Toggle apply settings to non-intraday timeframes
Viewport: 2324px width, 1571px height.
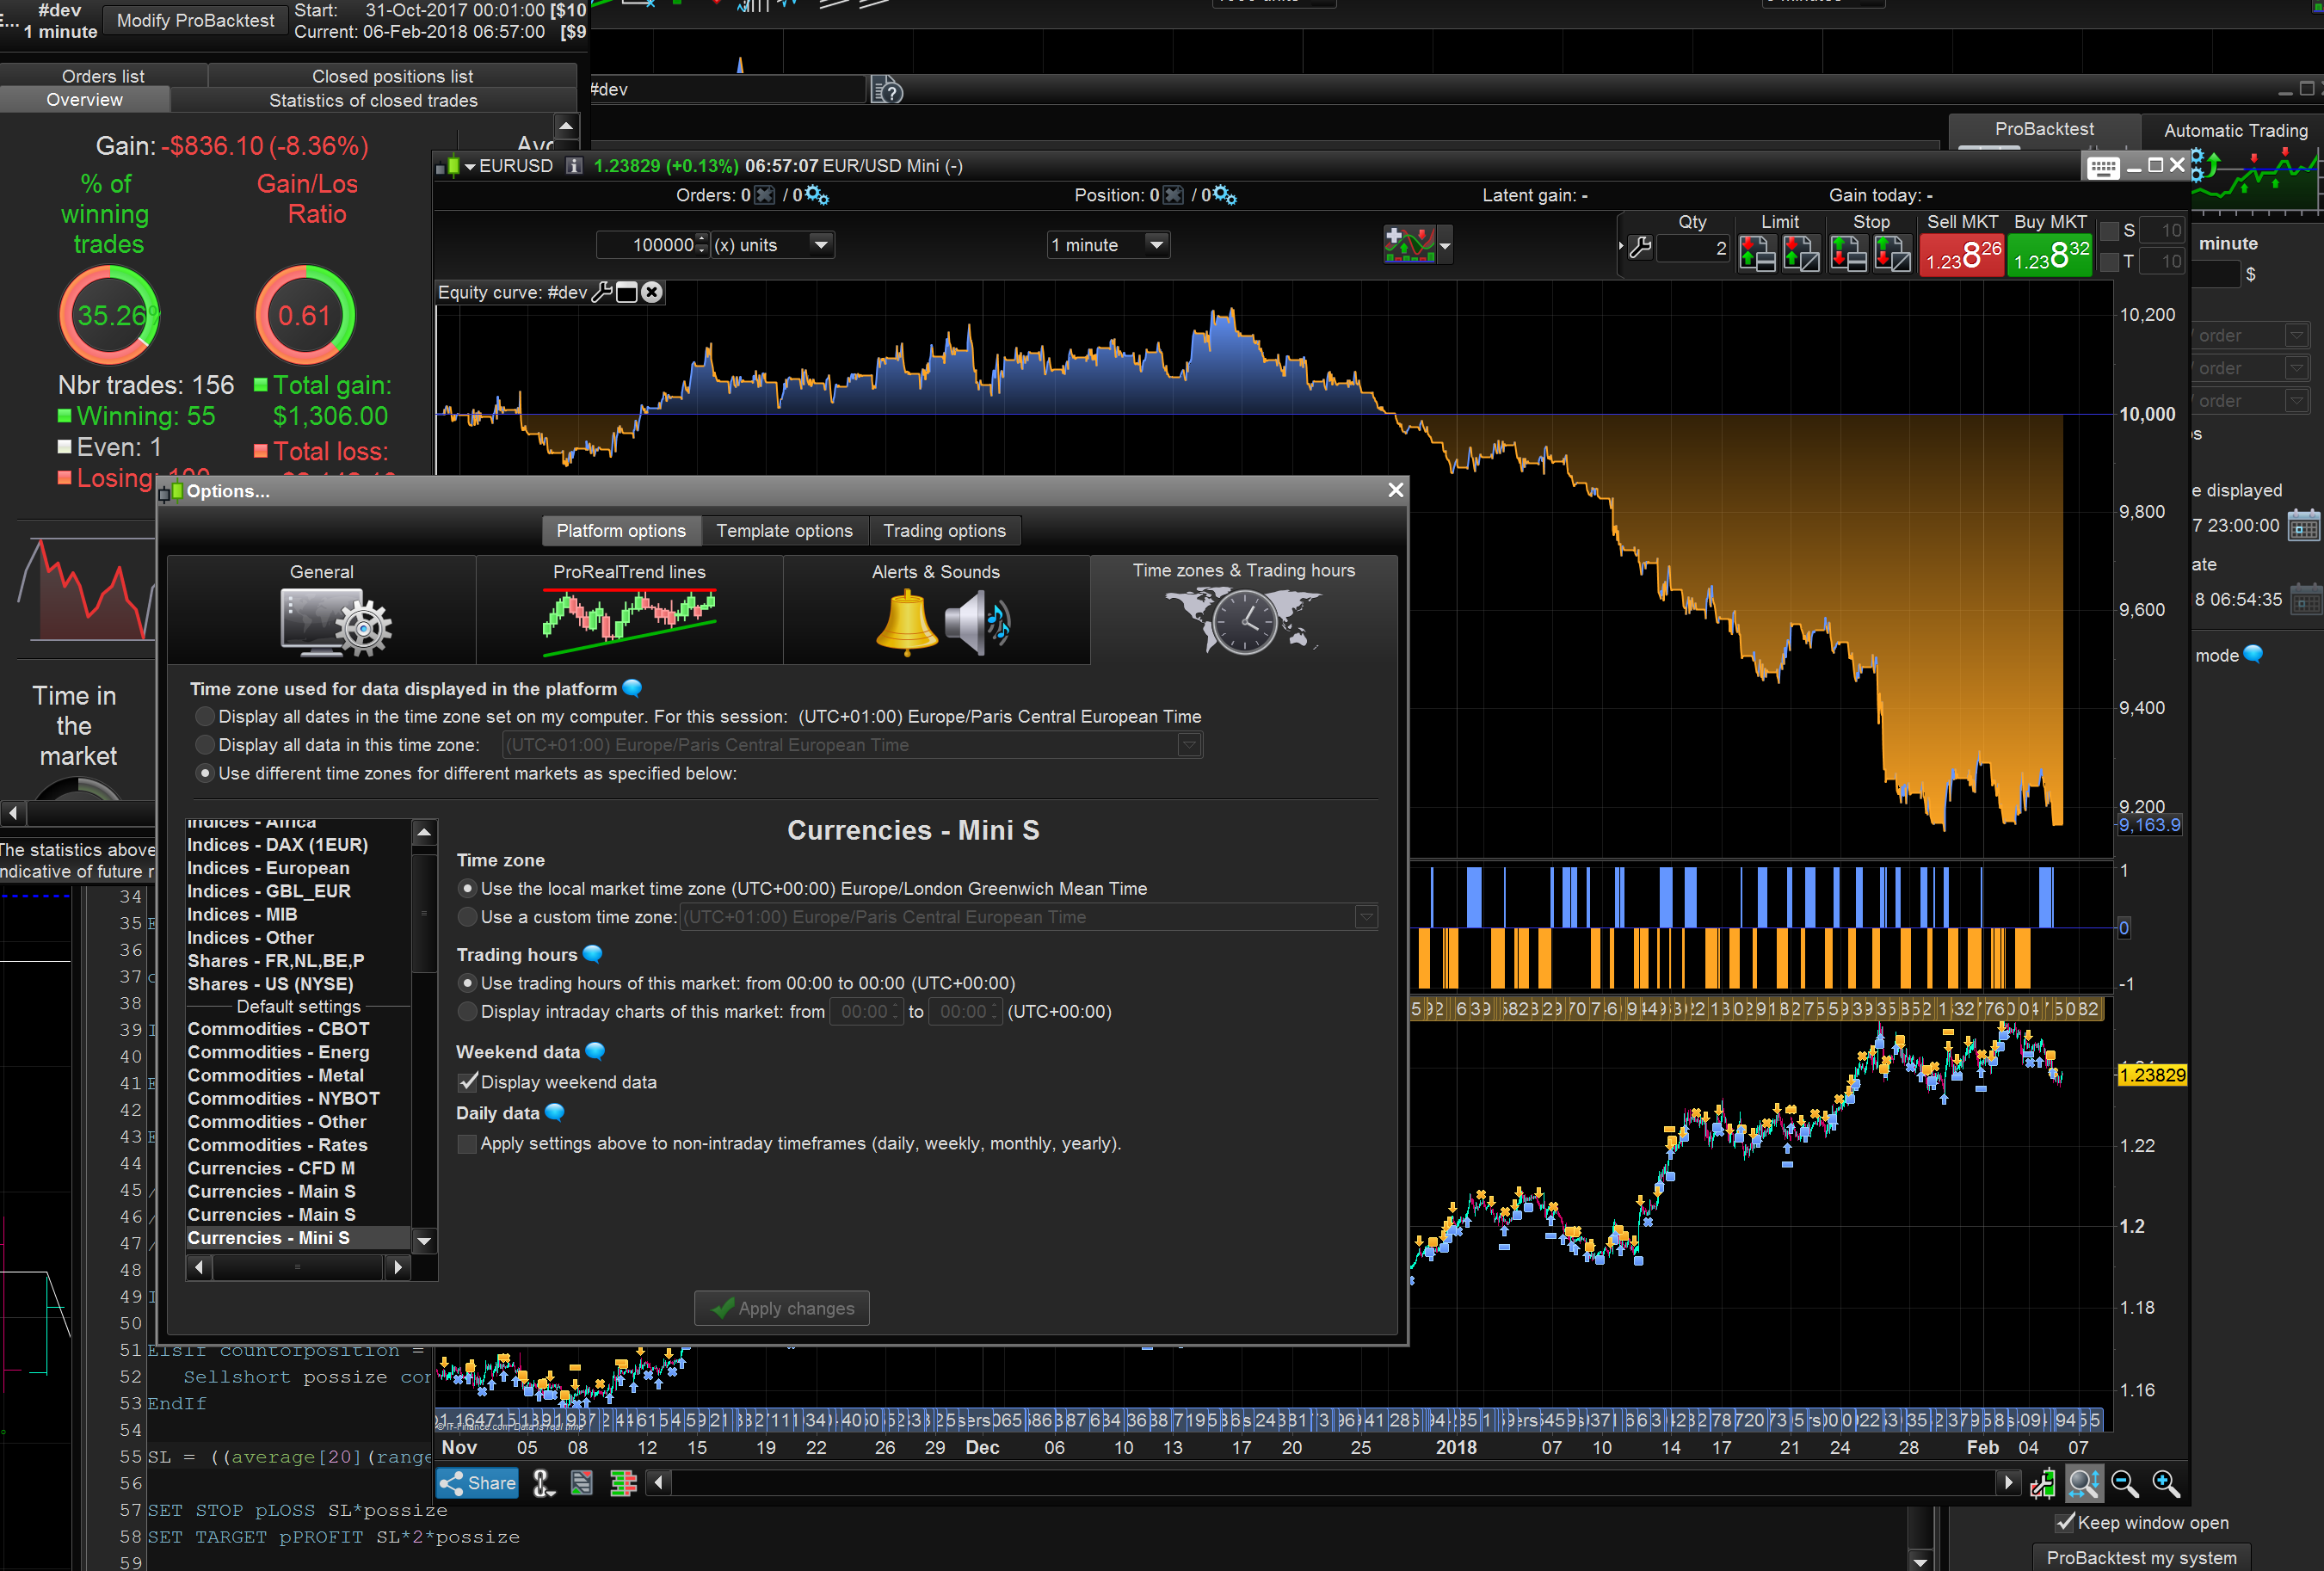[467, 1144]
